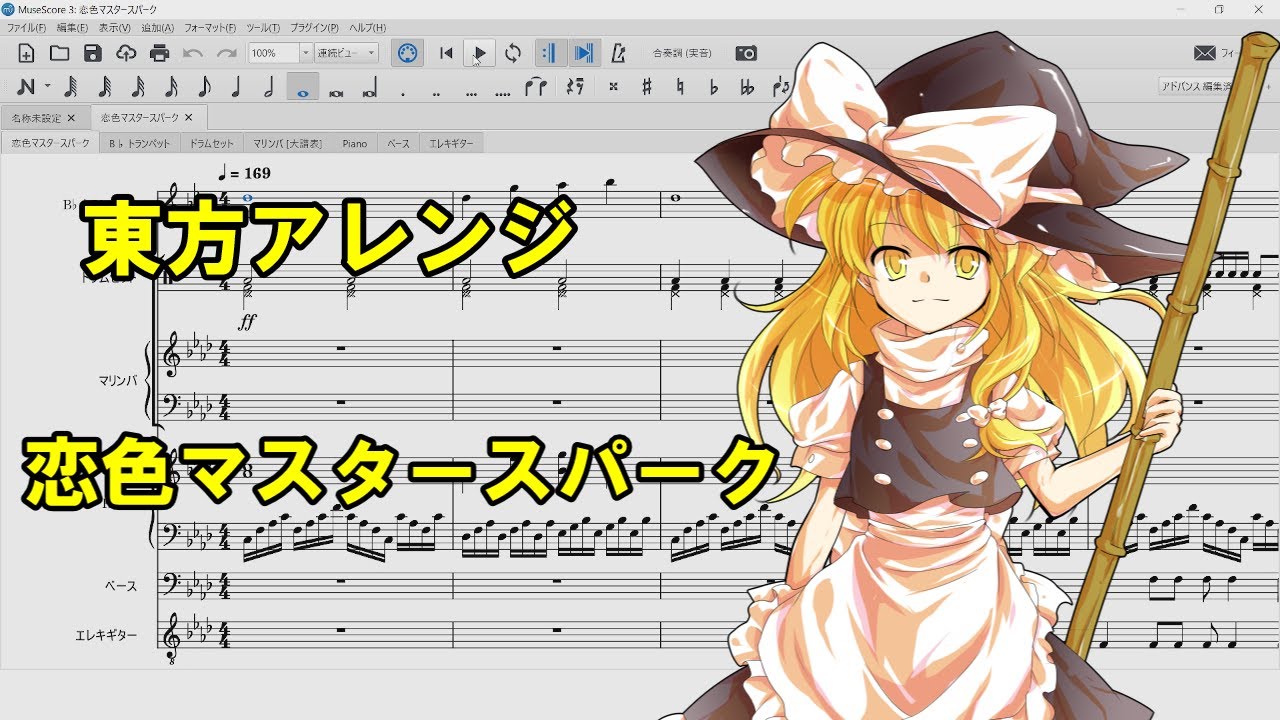
Task: Add a quadruple augmentation dot
Action: tap(502, 92)
